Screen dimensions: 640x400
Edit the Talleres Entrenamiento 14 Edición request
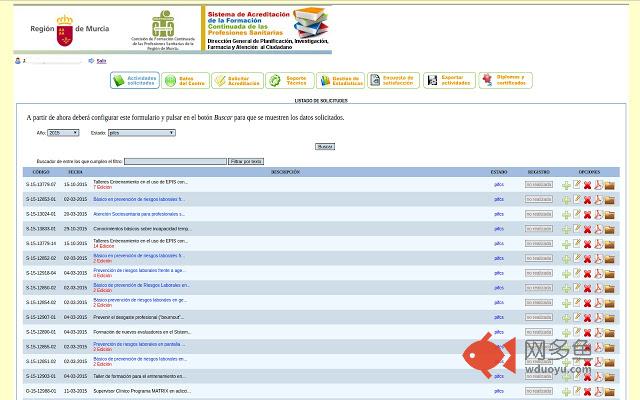(x=577, y=244)
